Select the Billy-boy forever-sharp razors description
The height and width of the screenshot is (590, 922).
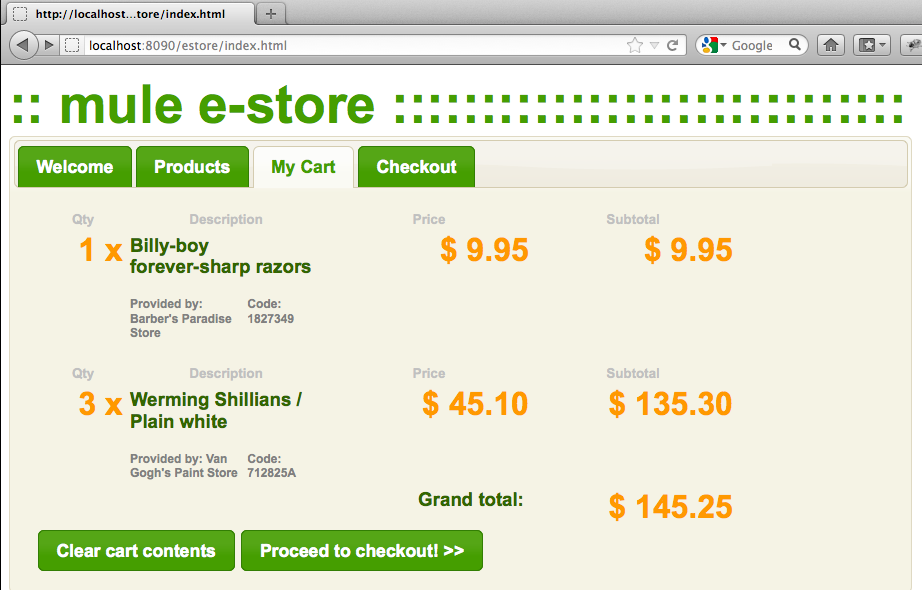click(220, 257)
